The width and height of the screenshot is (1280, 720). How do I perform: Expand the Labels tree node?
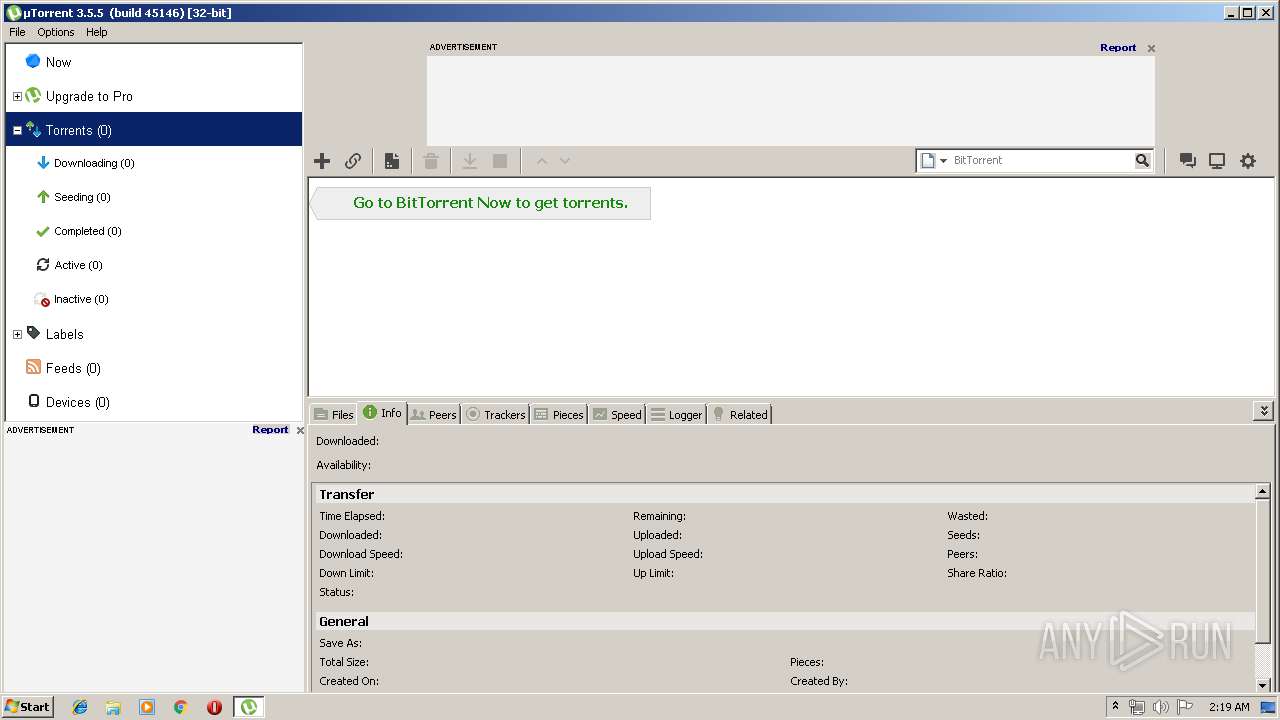click(17, 335)
